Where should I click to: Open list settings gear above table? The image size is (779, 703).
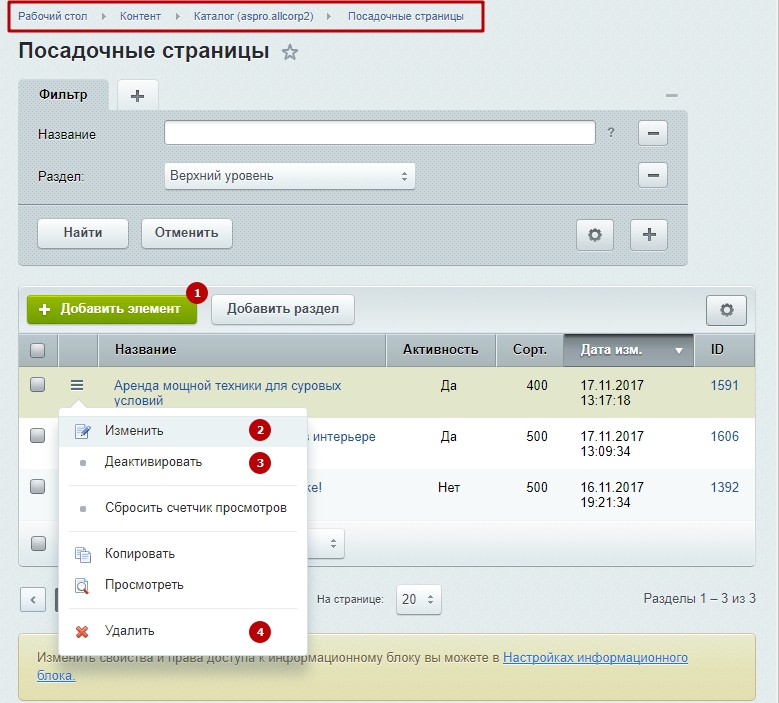[726, 310]
